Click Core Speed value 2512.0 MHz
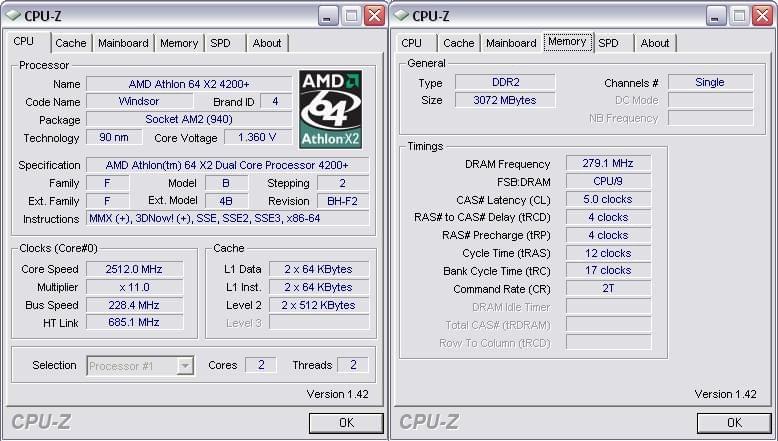 [x=134, y=269]
